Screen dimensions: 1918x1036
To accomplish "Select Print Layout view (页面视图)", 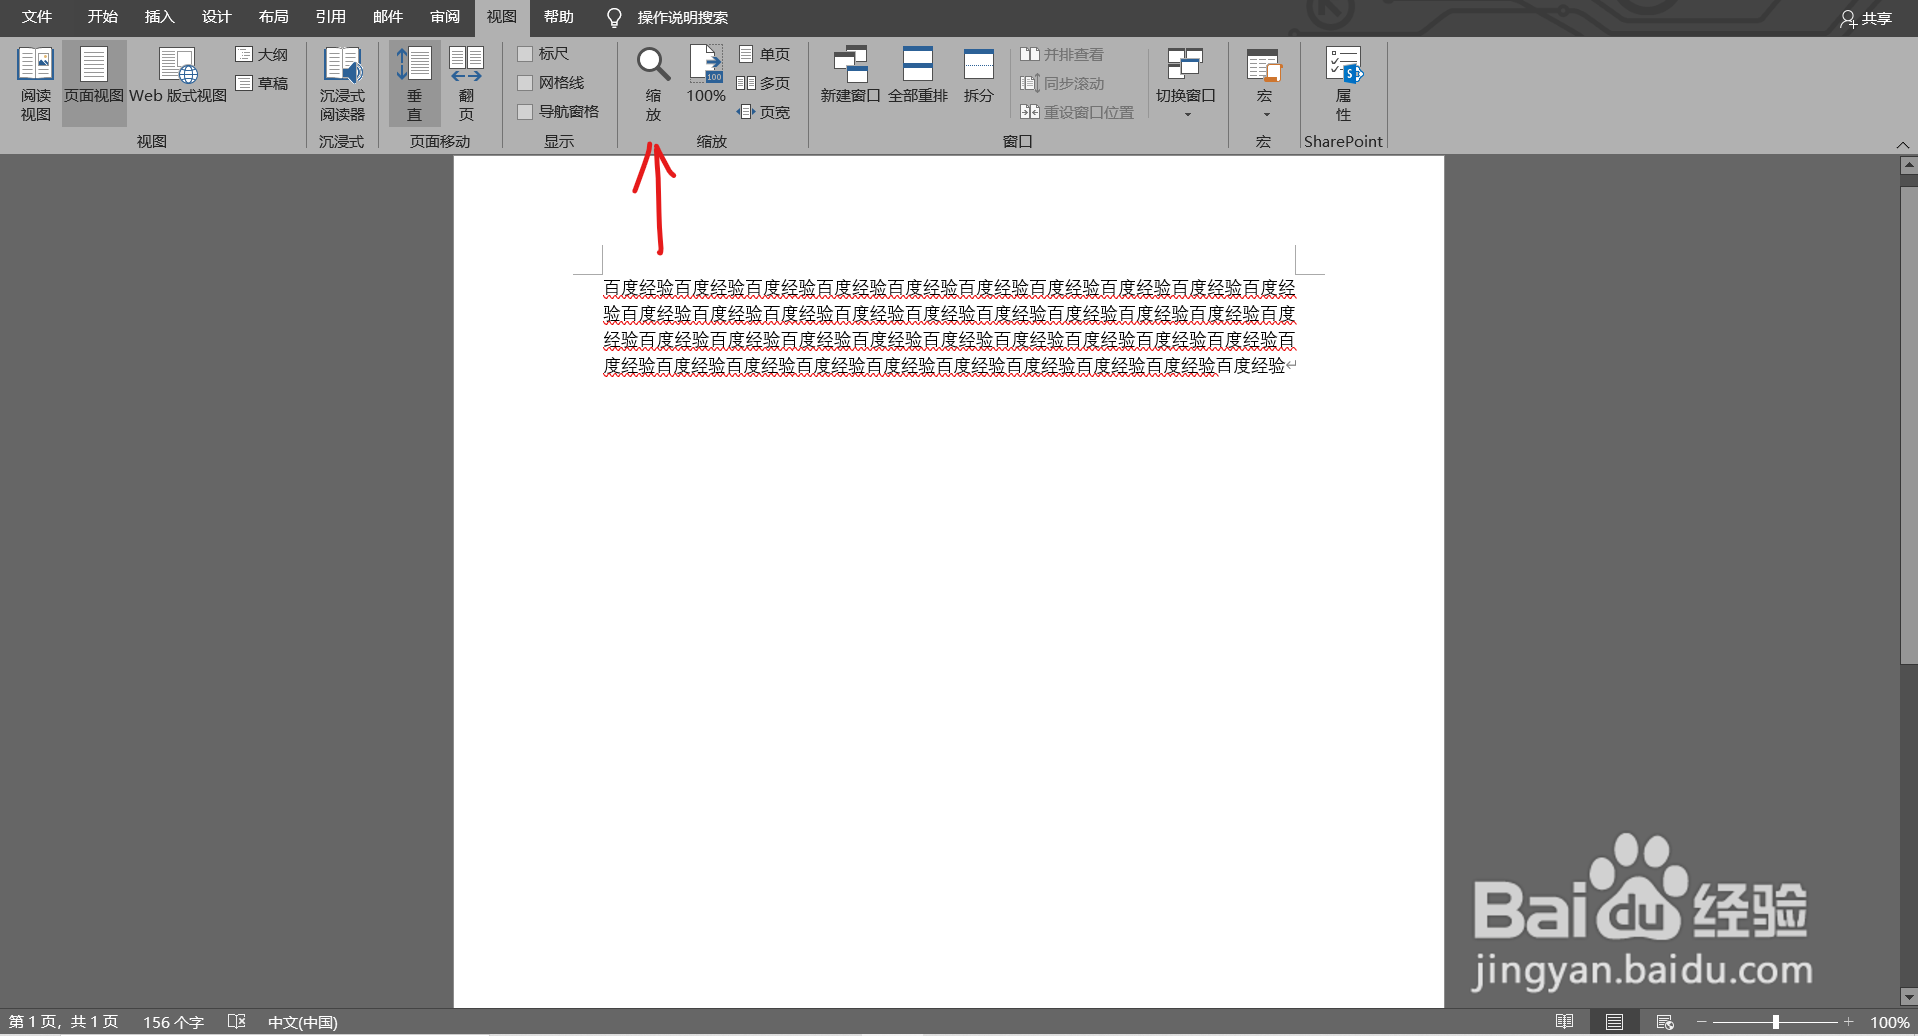I will (x=94, y=84).
